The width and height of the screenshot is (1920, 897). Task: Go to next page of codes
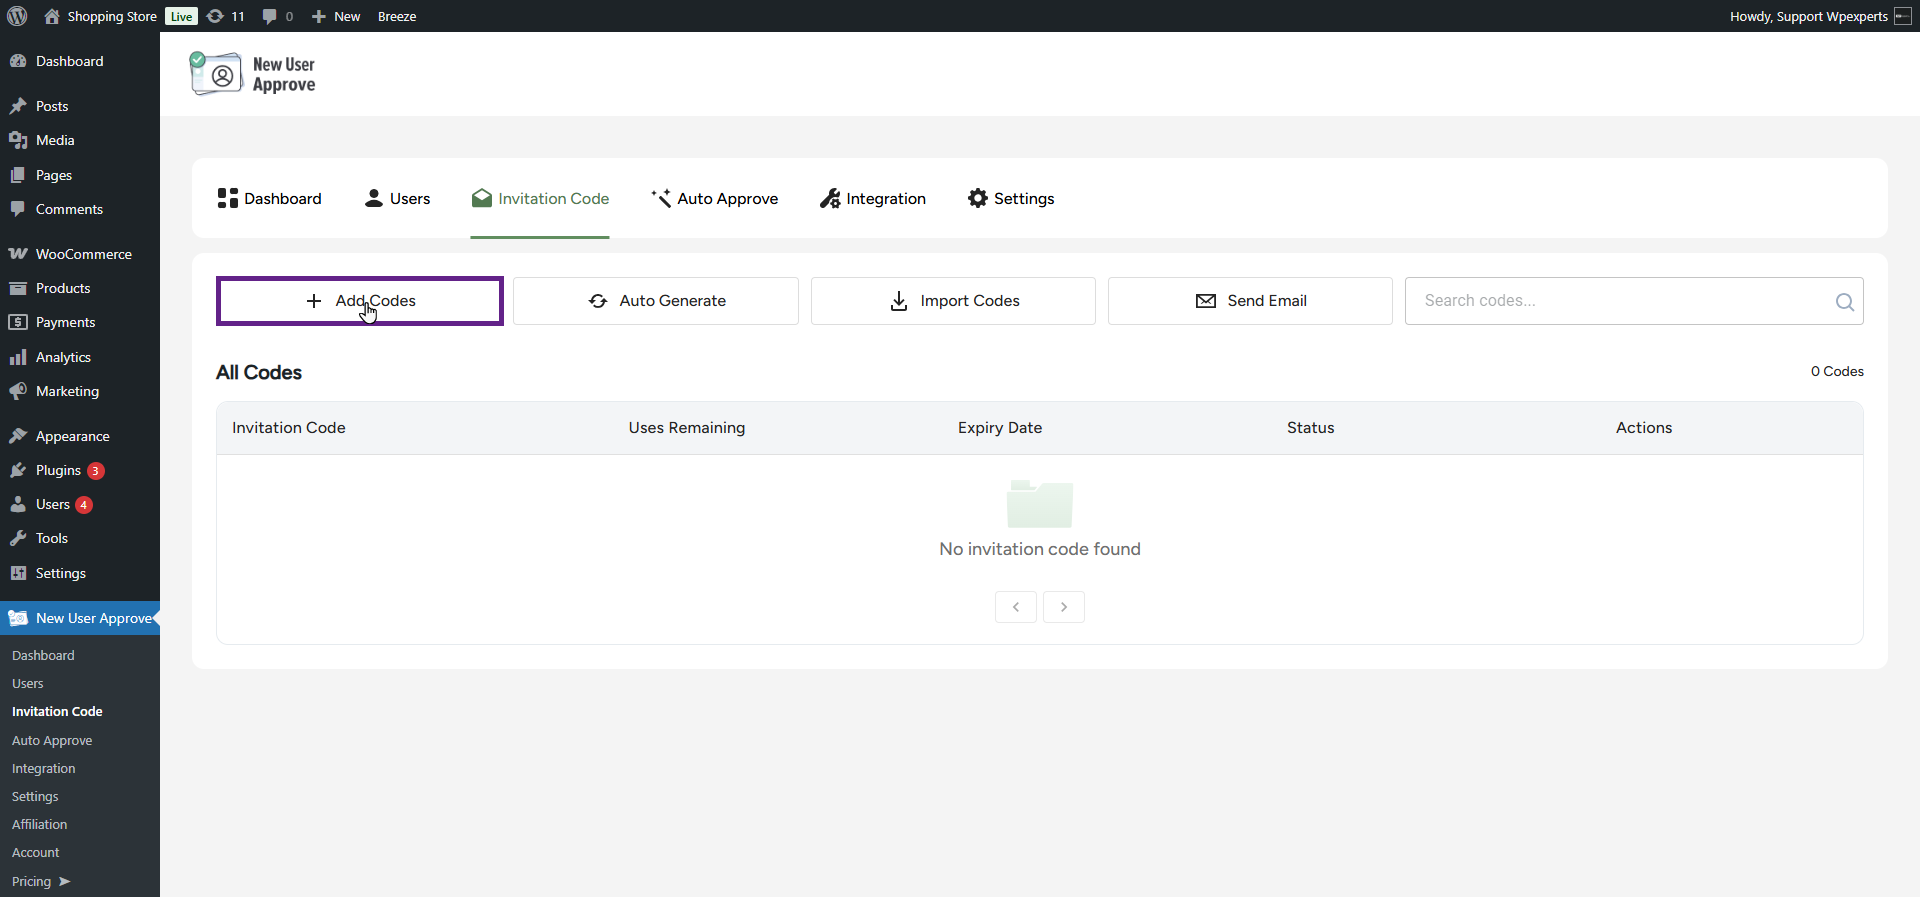tap(1063, 607)
